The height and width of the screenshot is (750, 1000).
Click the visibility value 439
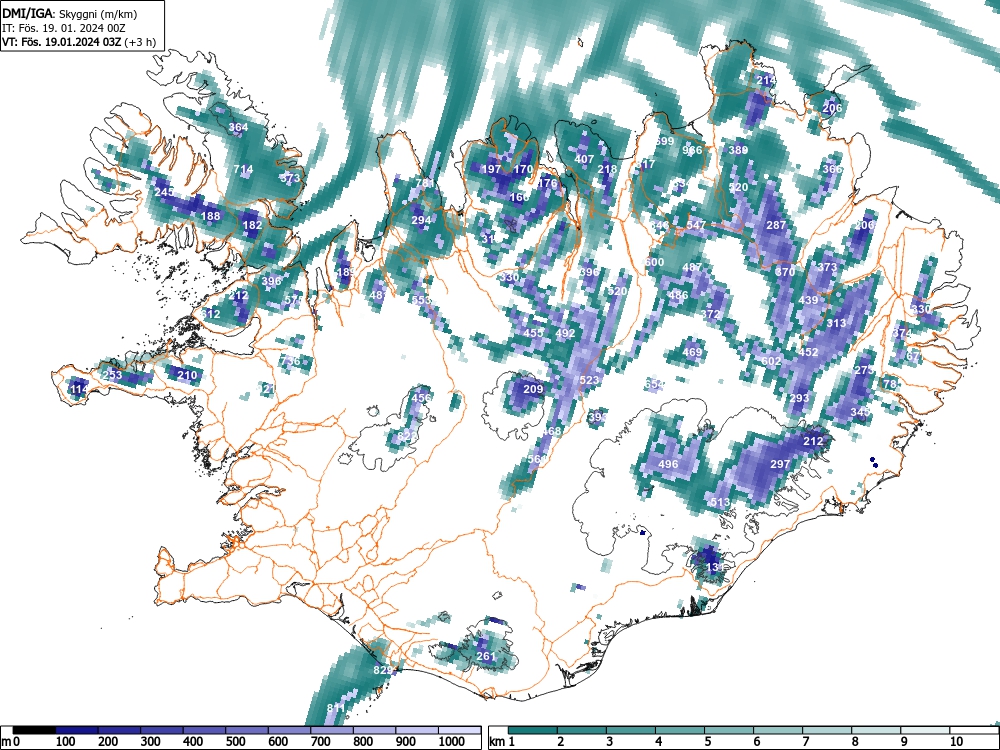(x=808, y=300)
